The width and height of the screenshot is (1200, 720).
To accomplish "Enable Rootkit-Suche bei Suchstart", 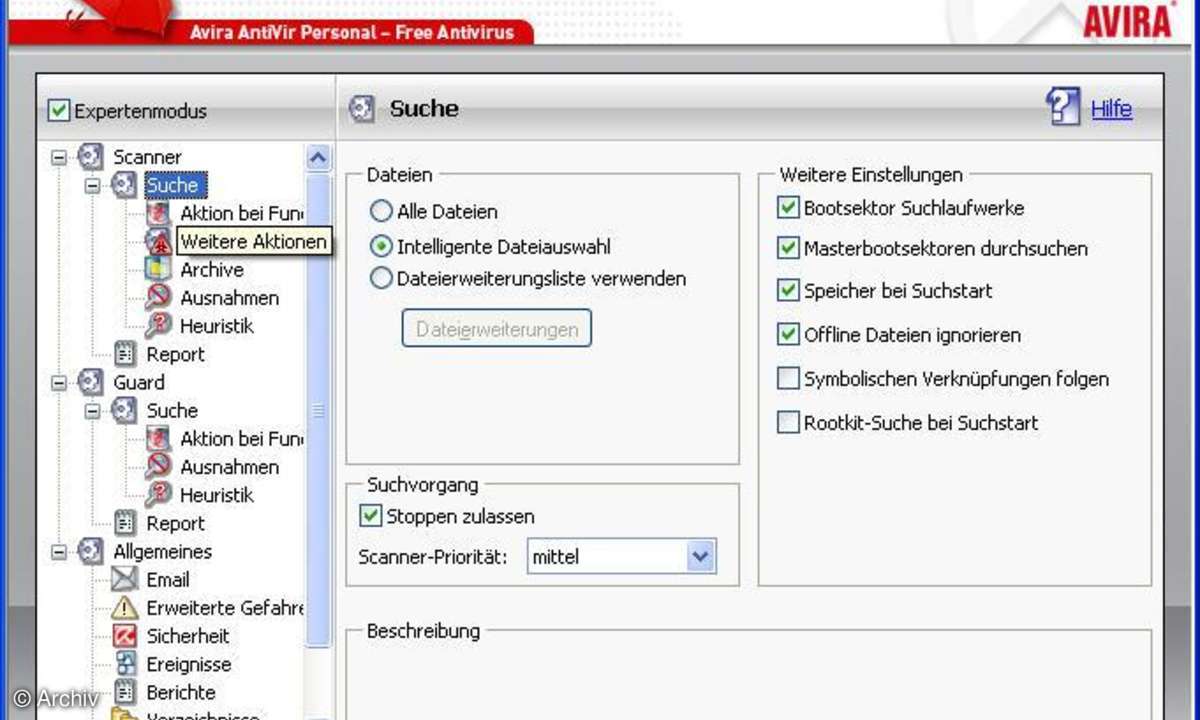I will pyautogui.click(x=788, y=422).
